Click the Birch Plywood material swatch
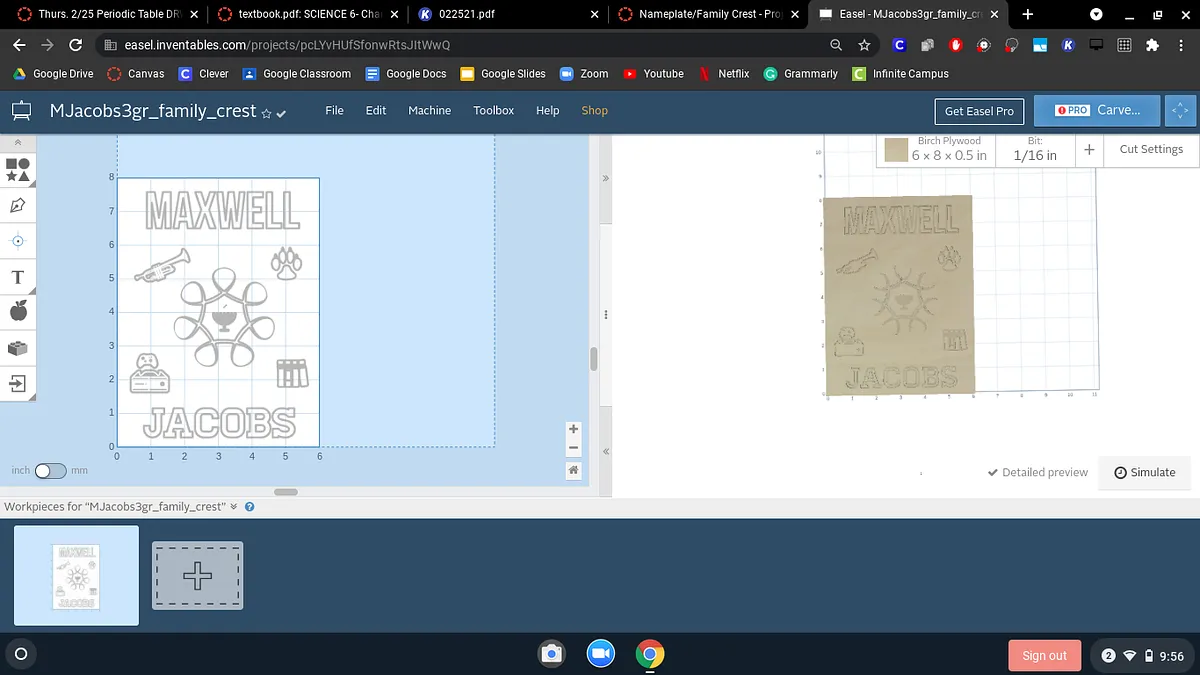 coord(895,150)
